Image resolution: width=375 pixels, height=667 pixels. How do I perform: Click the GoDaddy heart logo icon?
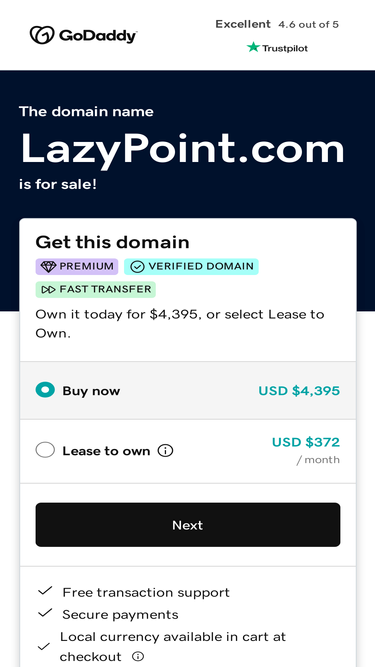(42, 35)
